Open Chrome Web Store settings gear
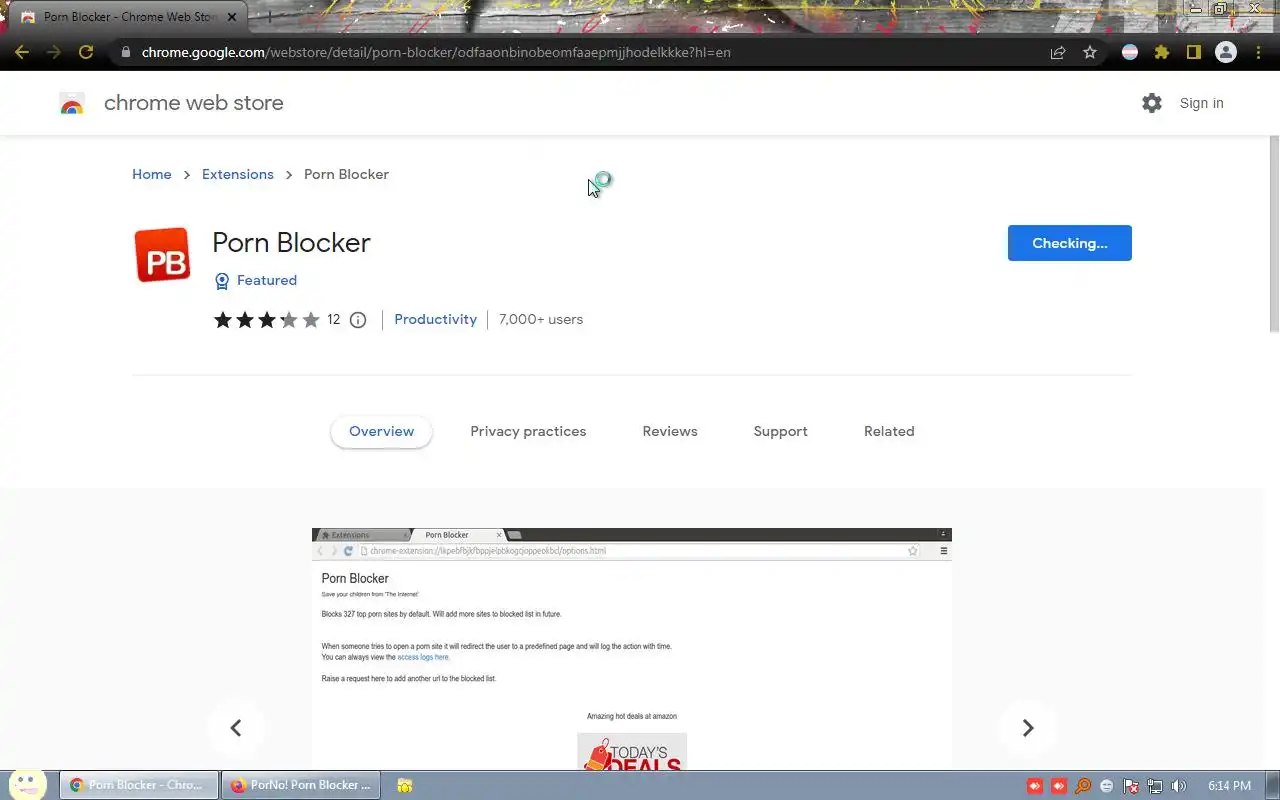1280x800 pixels. coord(1152,103)
